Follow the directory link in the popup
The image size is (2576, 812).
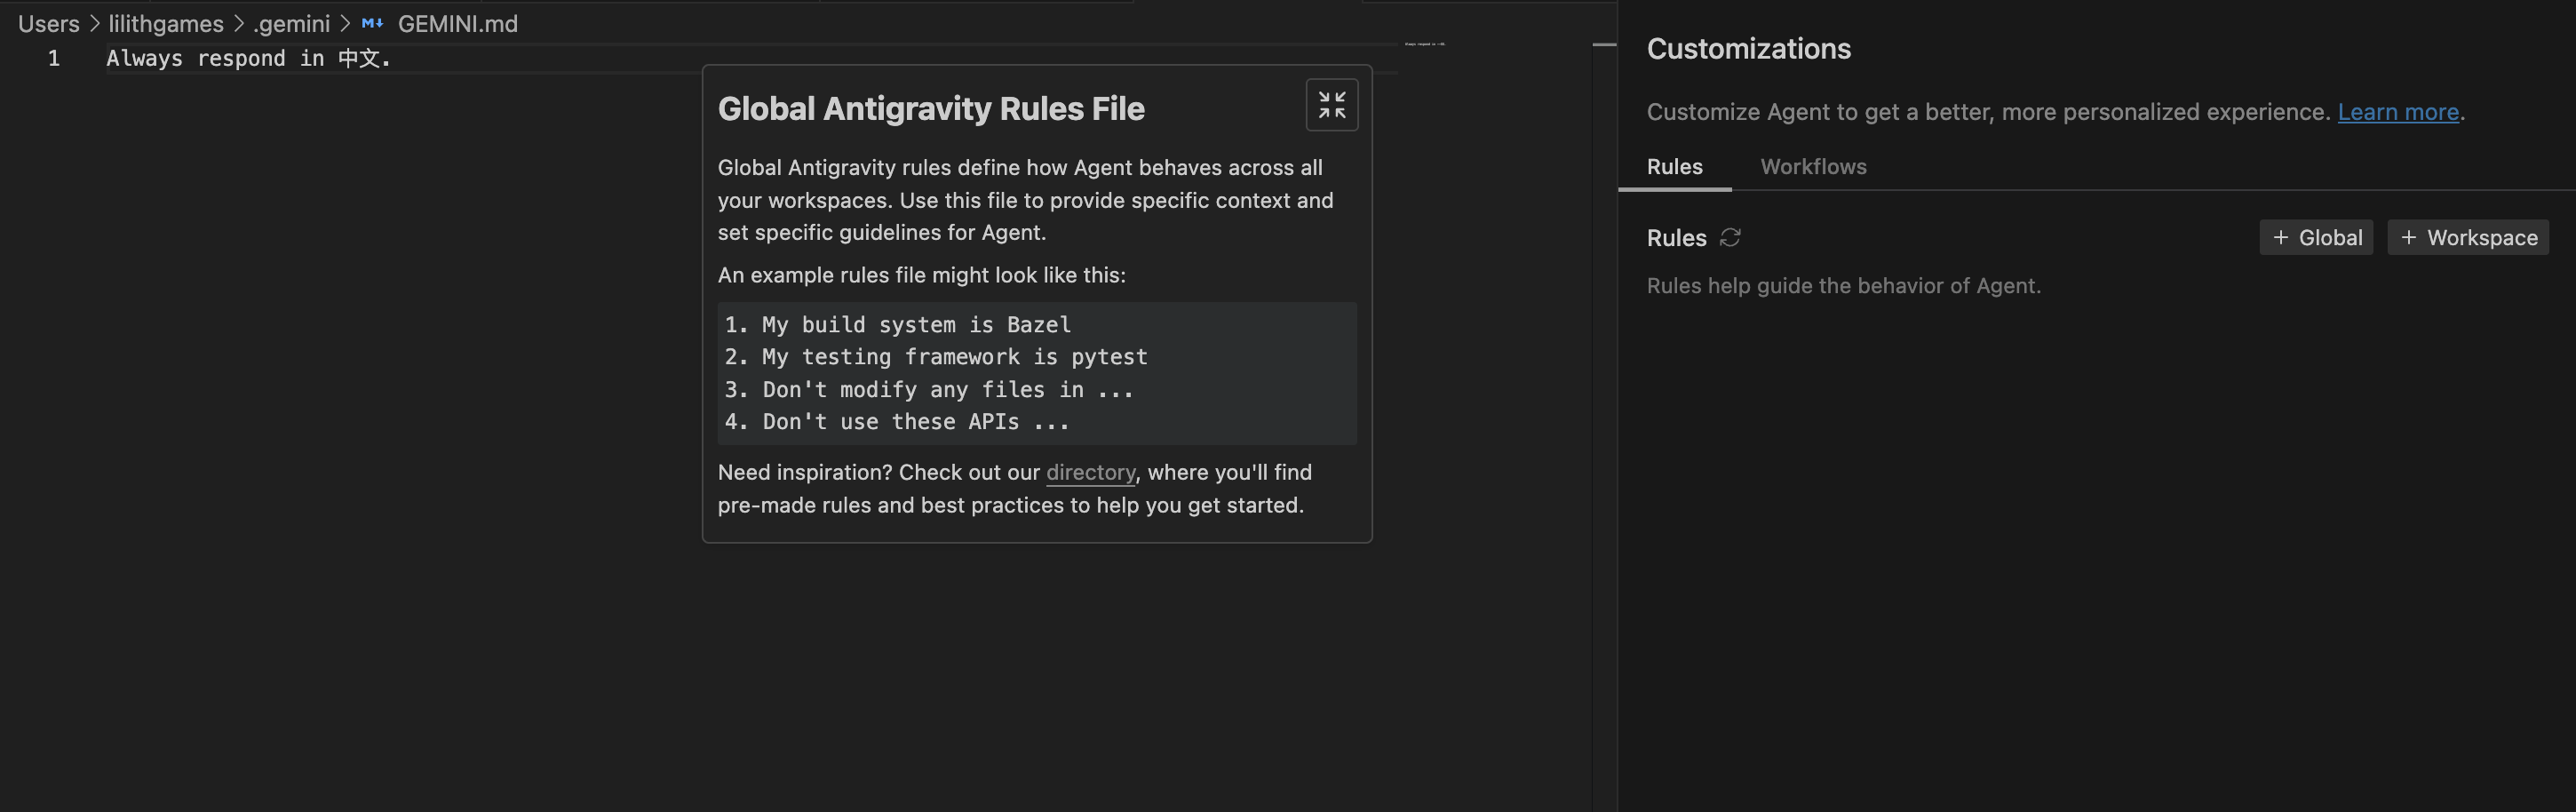click(x=1090, y=472)
